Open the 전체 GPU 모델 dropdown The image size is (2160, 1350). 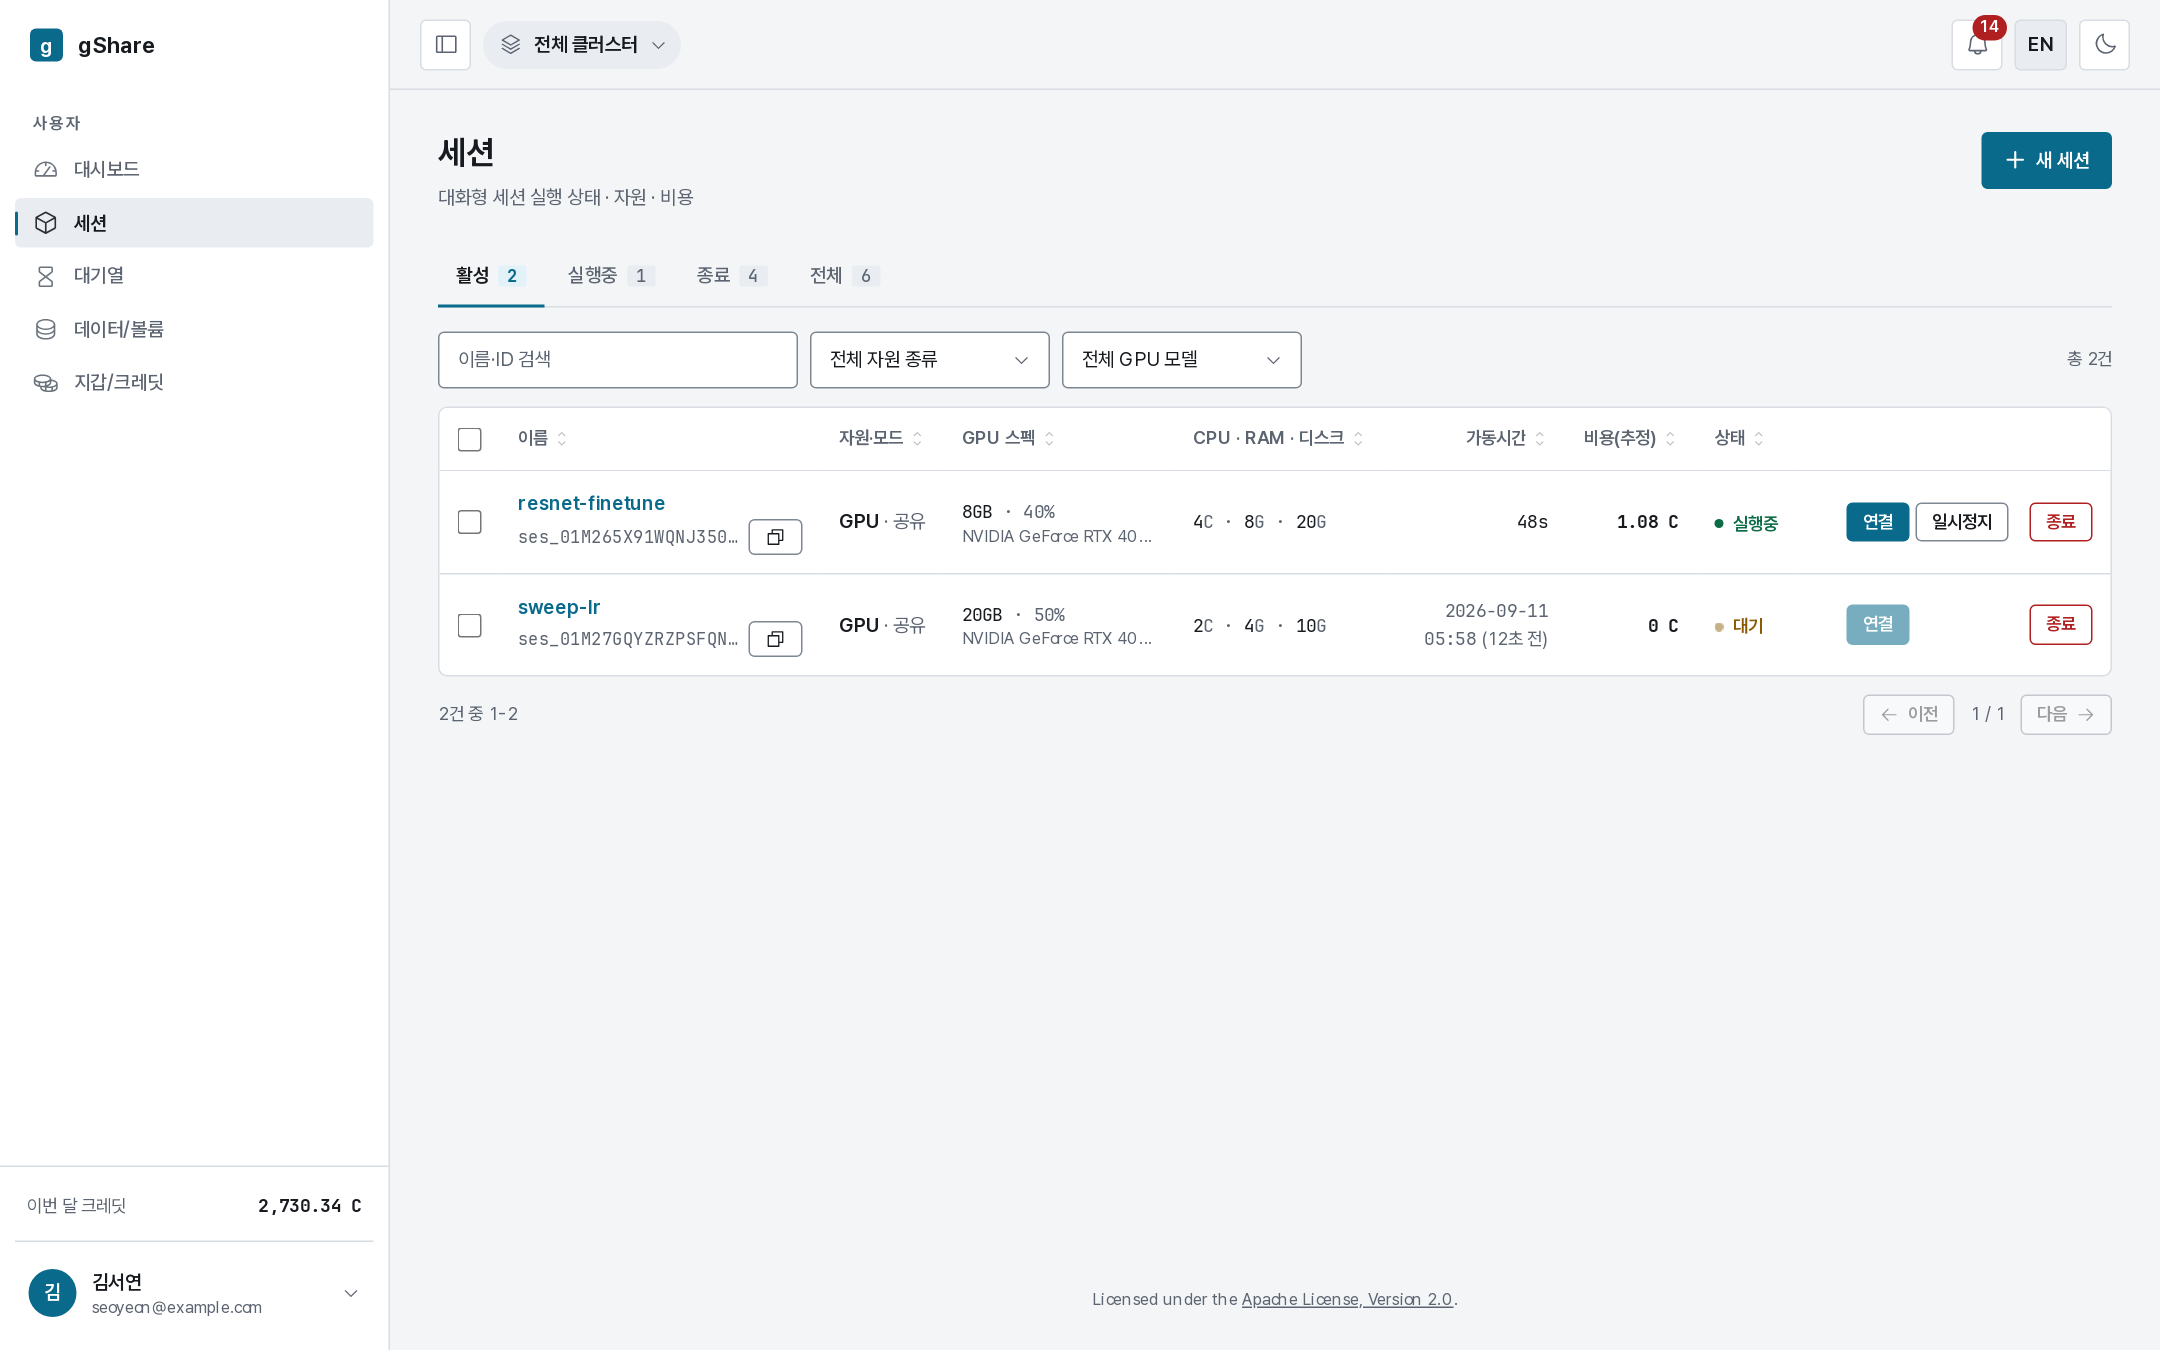1181,360
